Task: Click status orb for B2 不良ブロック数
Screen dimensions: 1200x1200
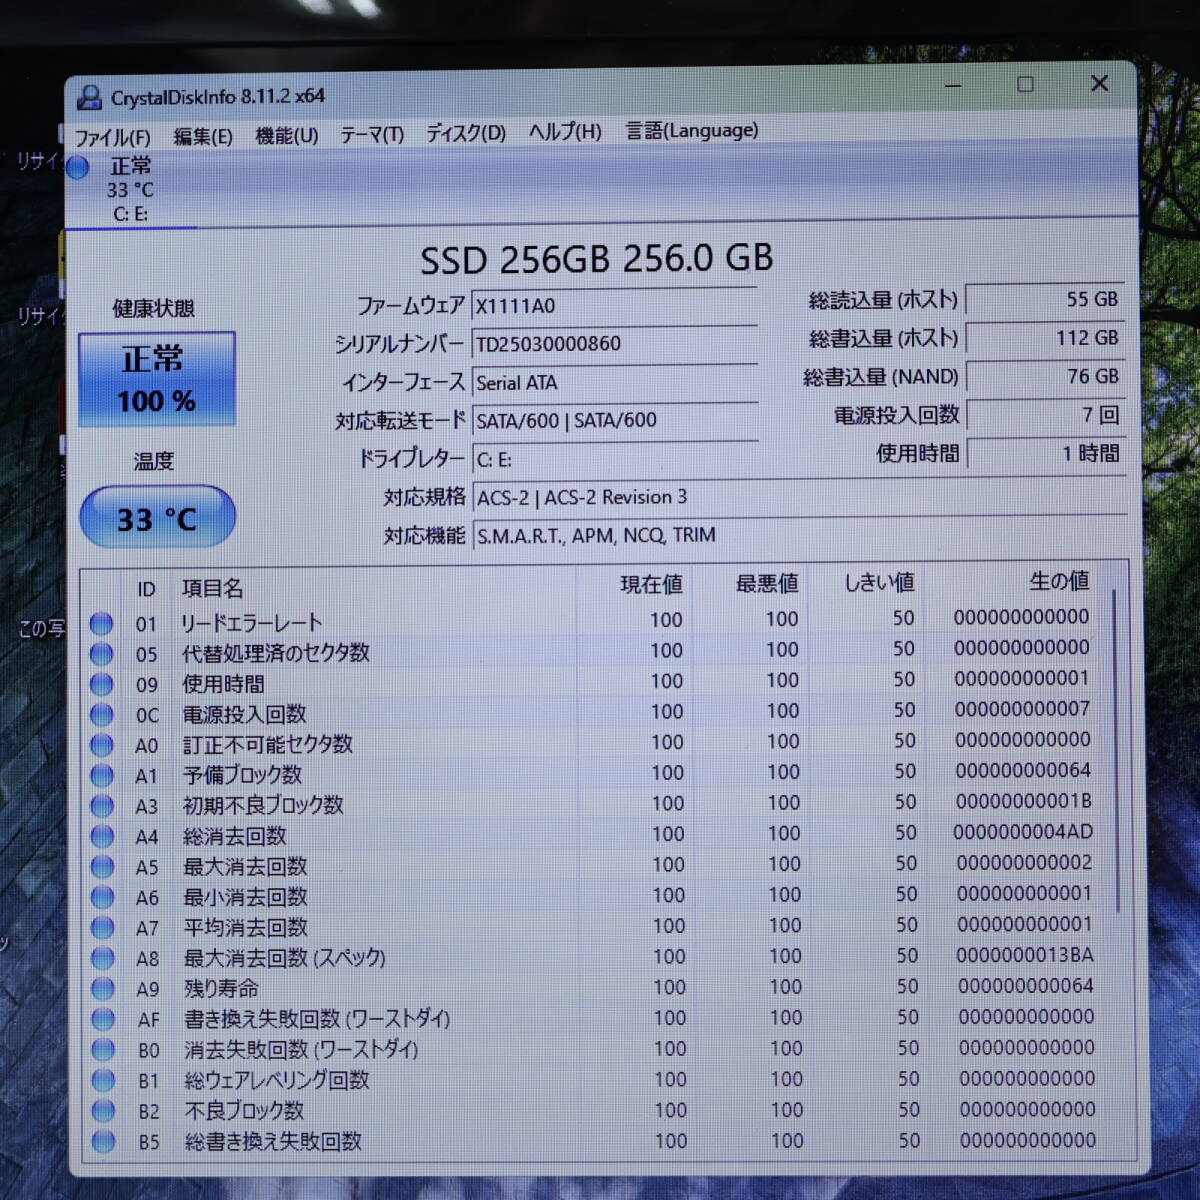Action: coord(103,1110)
